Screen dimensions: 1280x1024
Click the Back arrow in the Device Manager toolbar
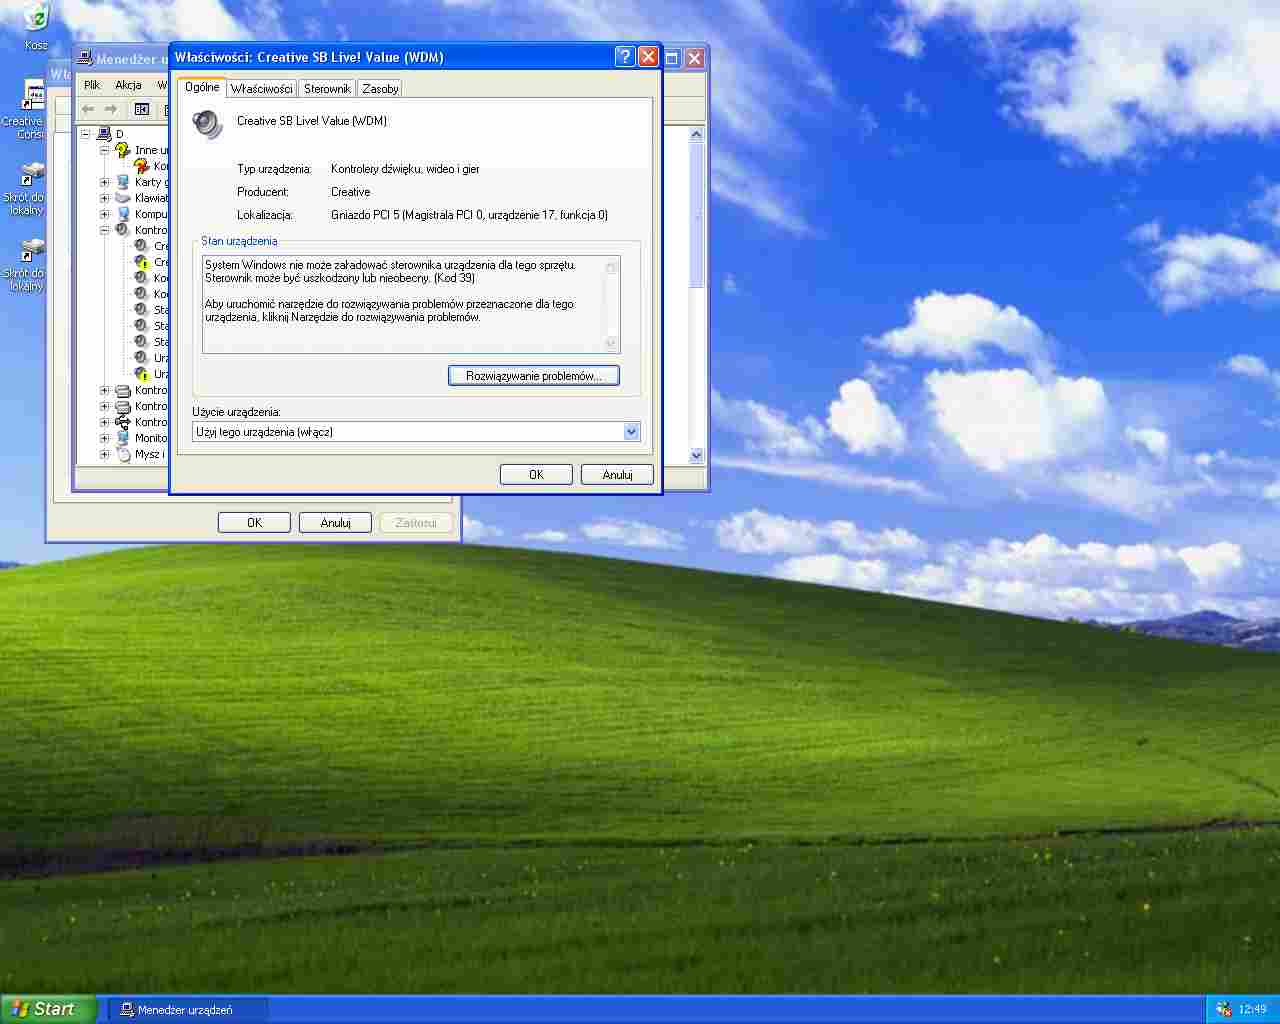88,109
